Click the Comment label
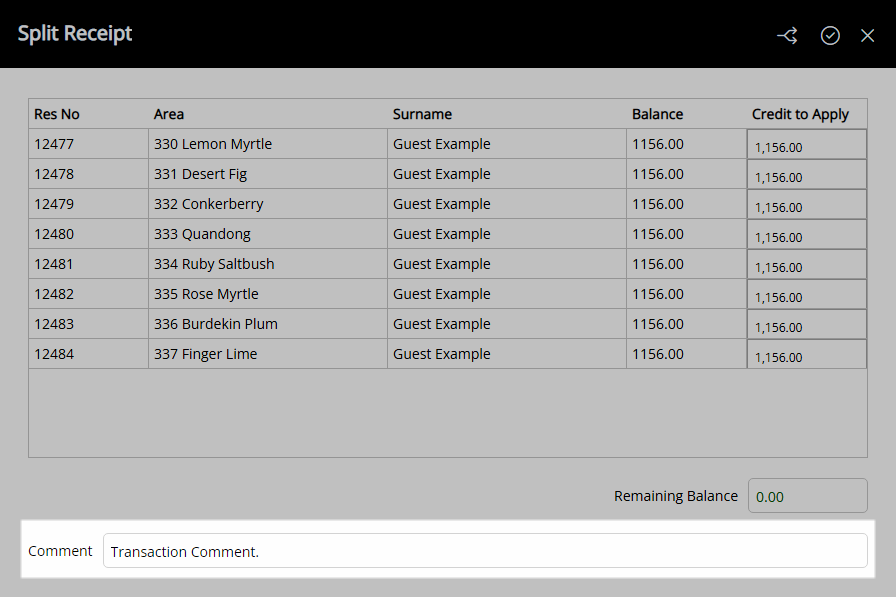This screenshot has width=896, height=597. (x=60, y=551)
